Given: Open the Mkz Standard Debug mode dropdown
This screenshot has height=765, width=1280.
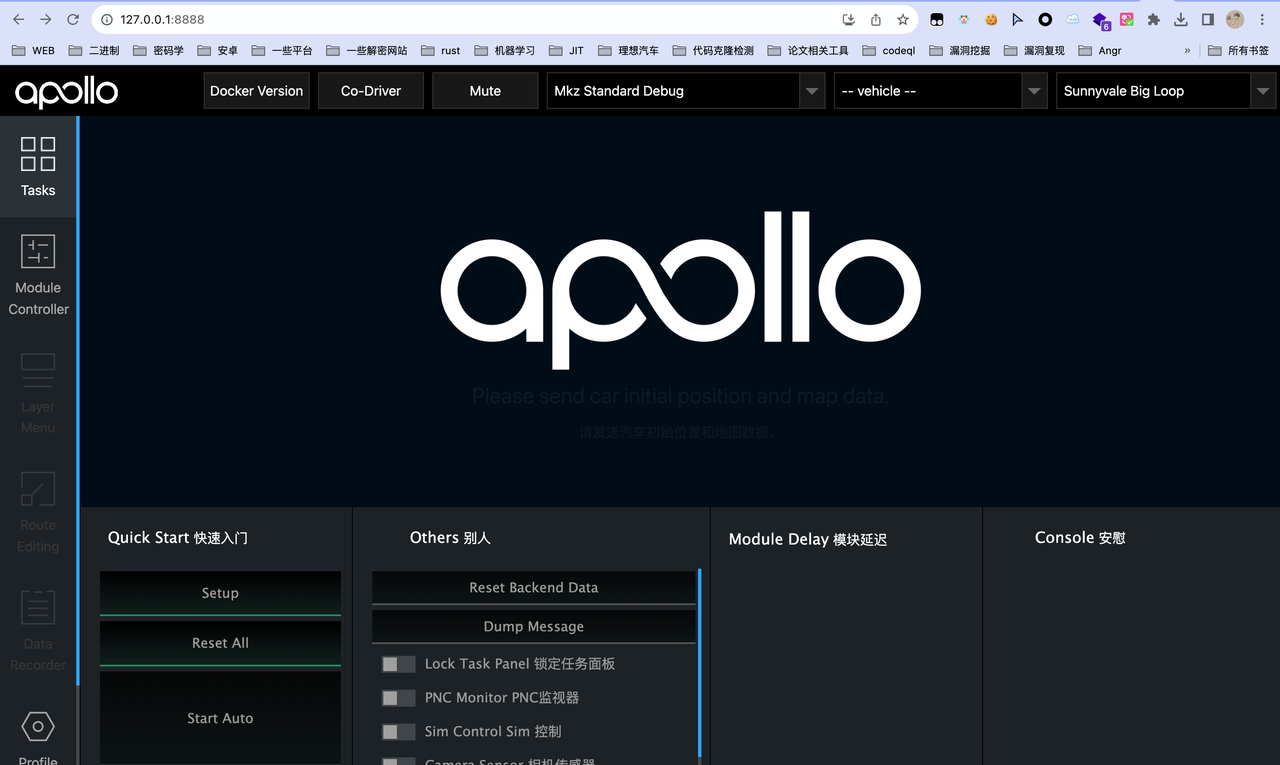Looking at the screenshot, I should pyautogui.click(x=812, y=91).
